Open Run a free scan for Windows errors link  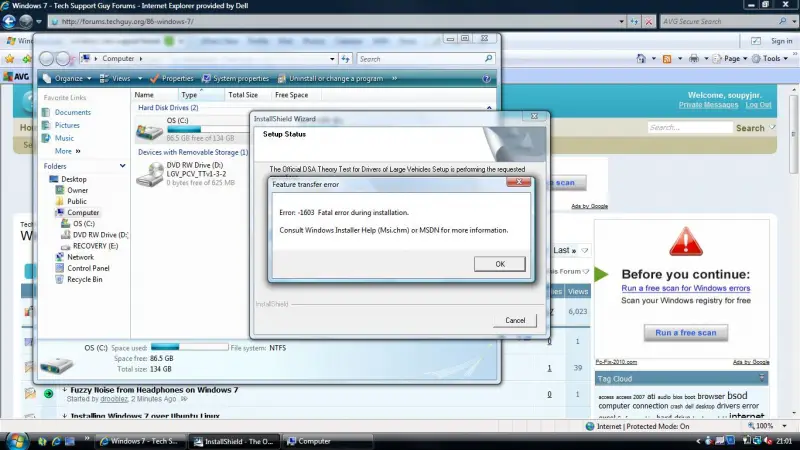686,288
